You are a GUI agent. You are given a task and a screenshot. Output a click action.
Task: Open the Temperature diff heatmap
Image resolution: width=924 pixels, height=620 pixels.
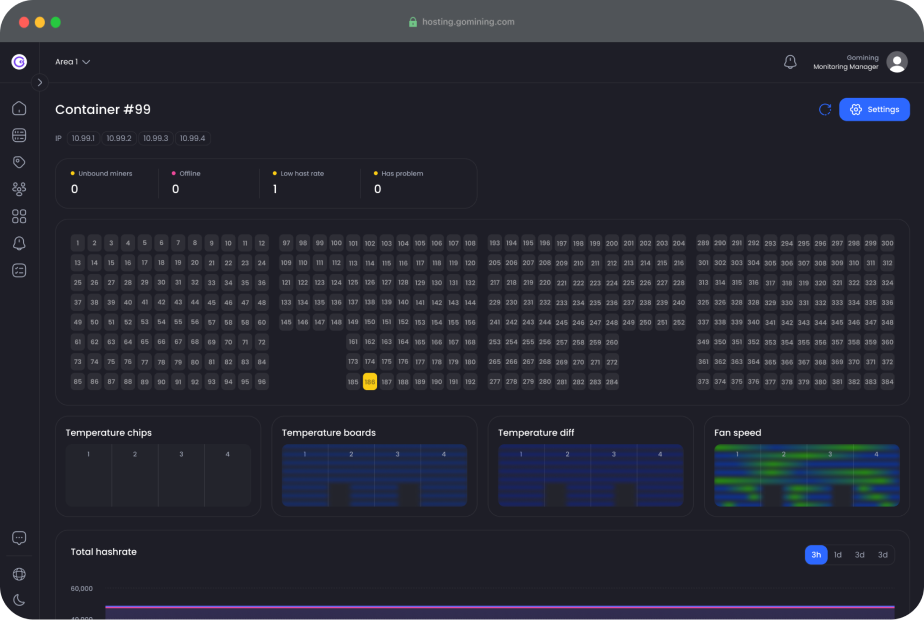[590, 476]
